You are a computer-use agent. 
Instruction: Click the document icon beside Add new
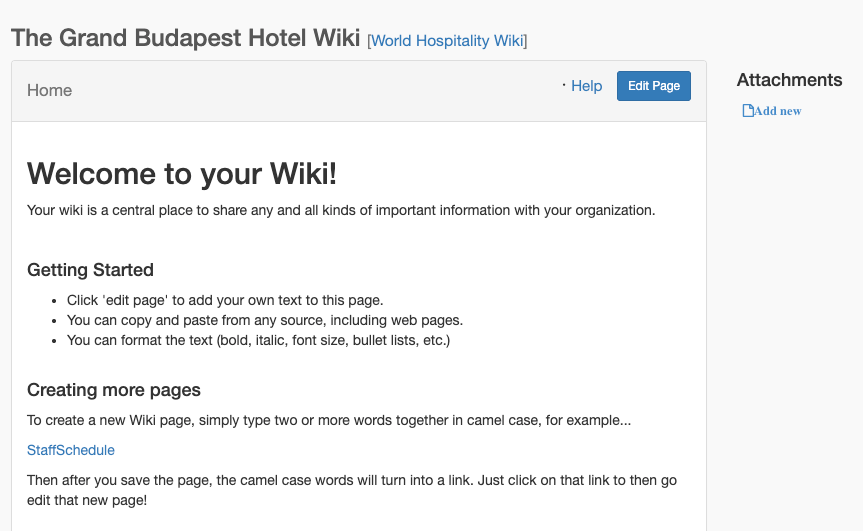(x=747, y=111)
